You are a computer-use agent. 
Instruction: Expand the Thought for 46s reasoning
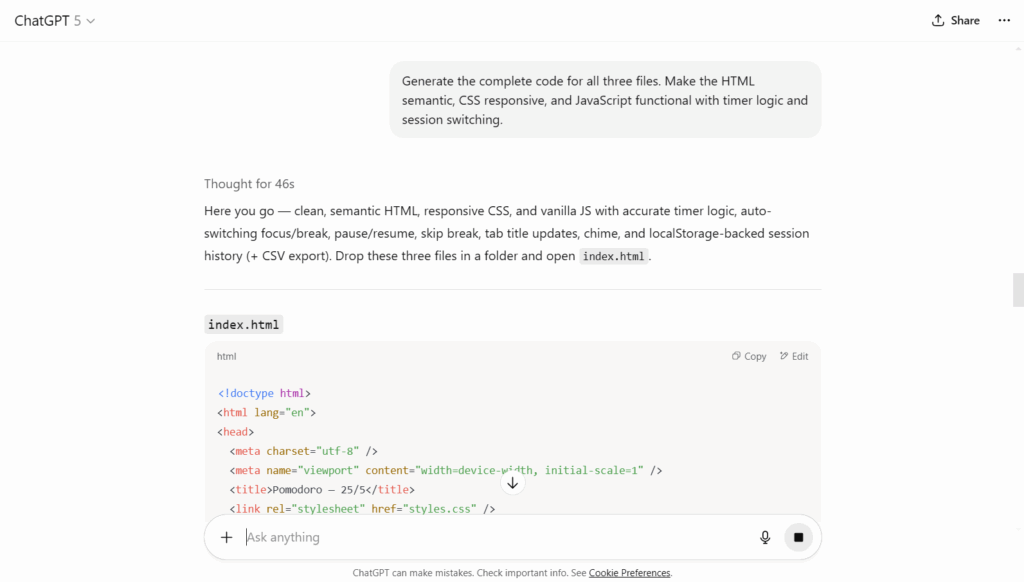(249, 184)
